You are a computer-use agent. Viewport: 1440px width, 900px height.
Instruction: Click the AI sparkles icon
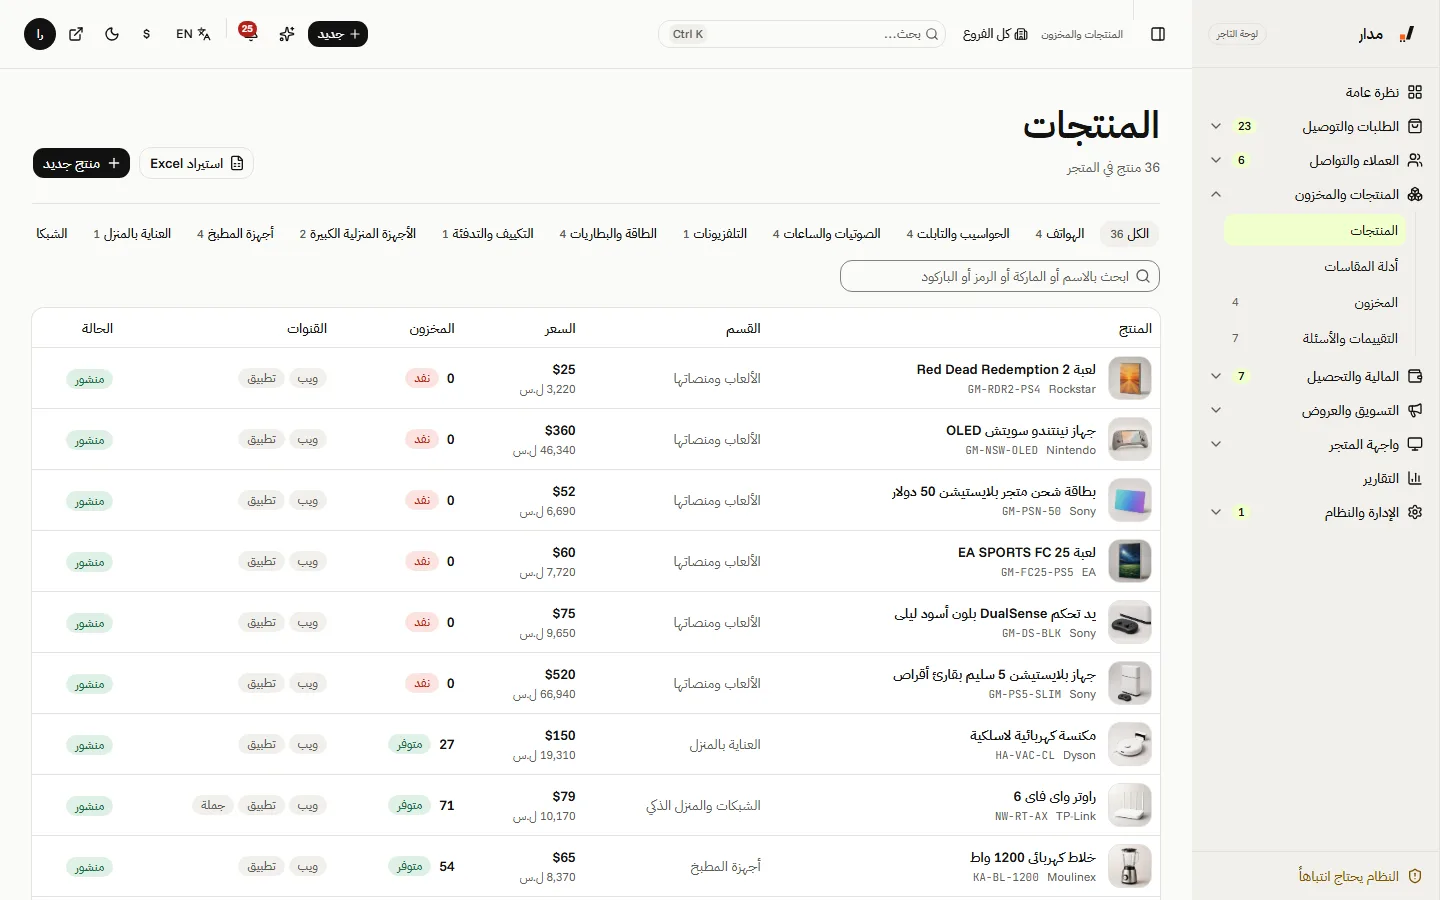tap(287, 34)
